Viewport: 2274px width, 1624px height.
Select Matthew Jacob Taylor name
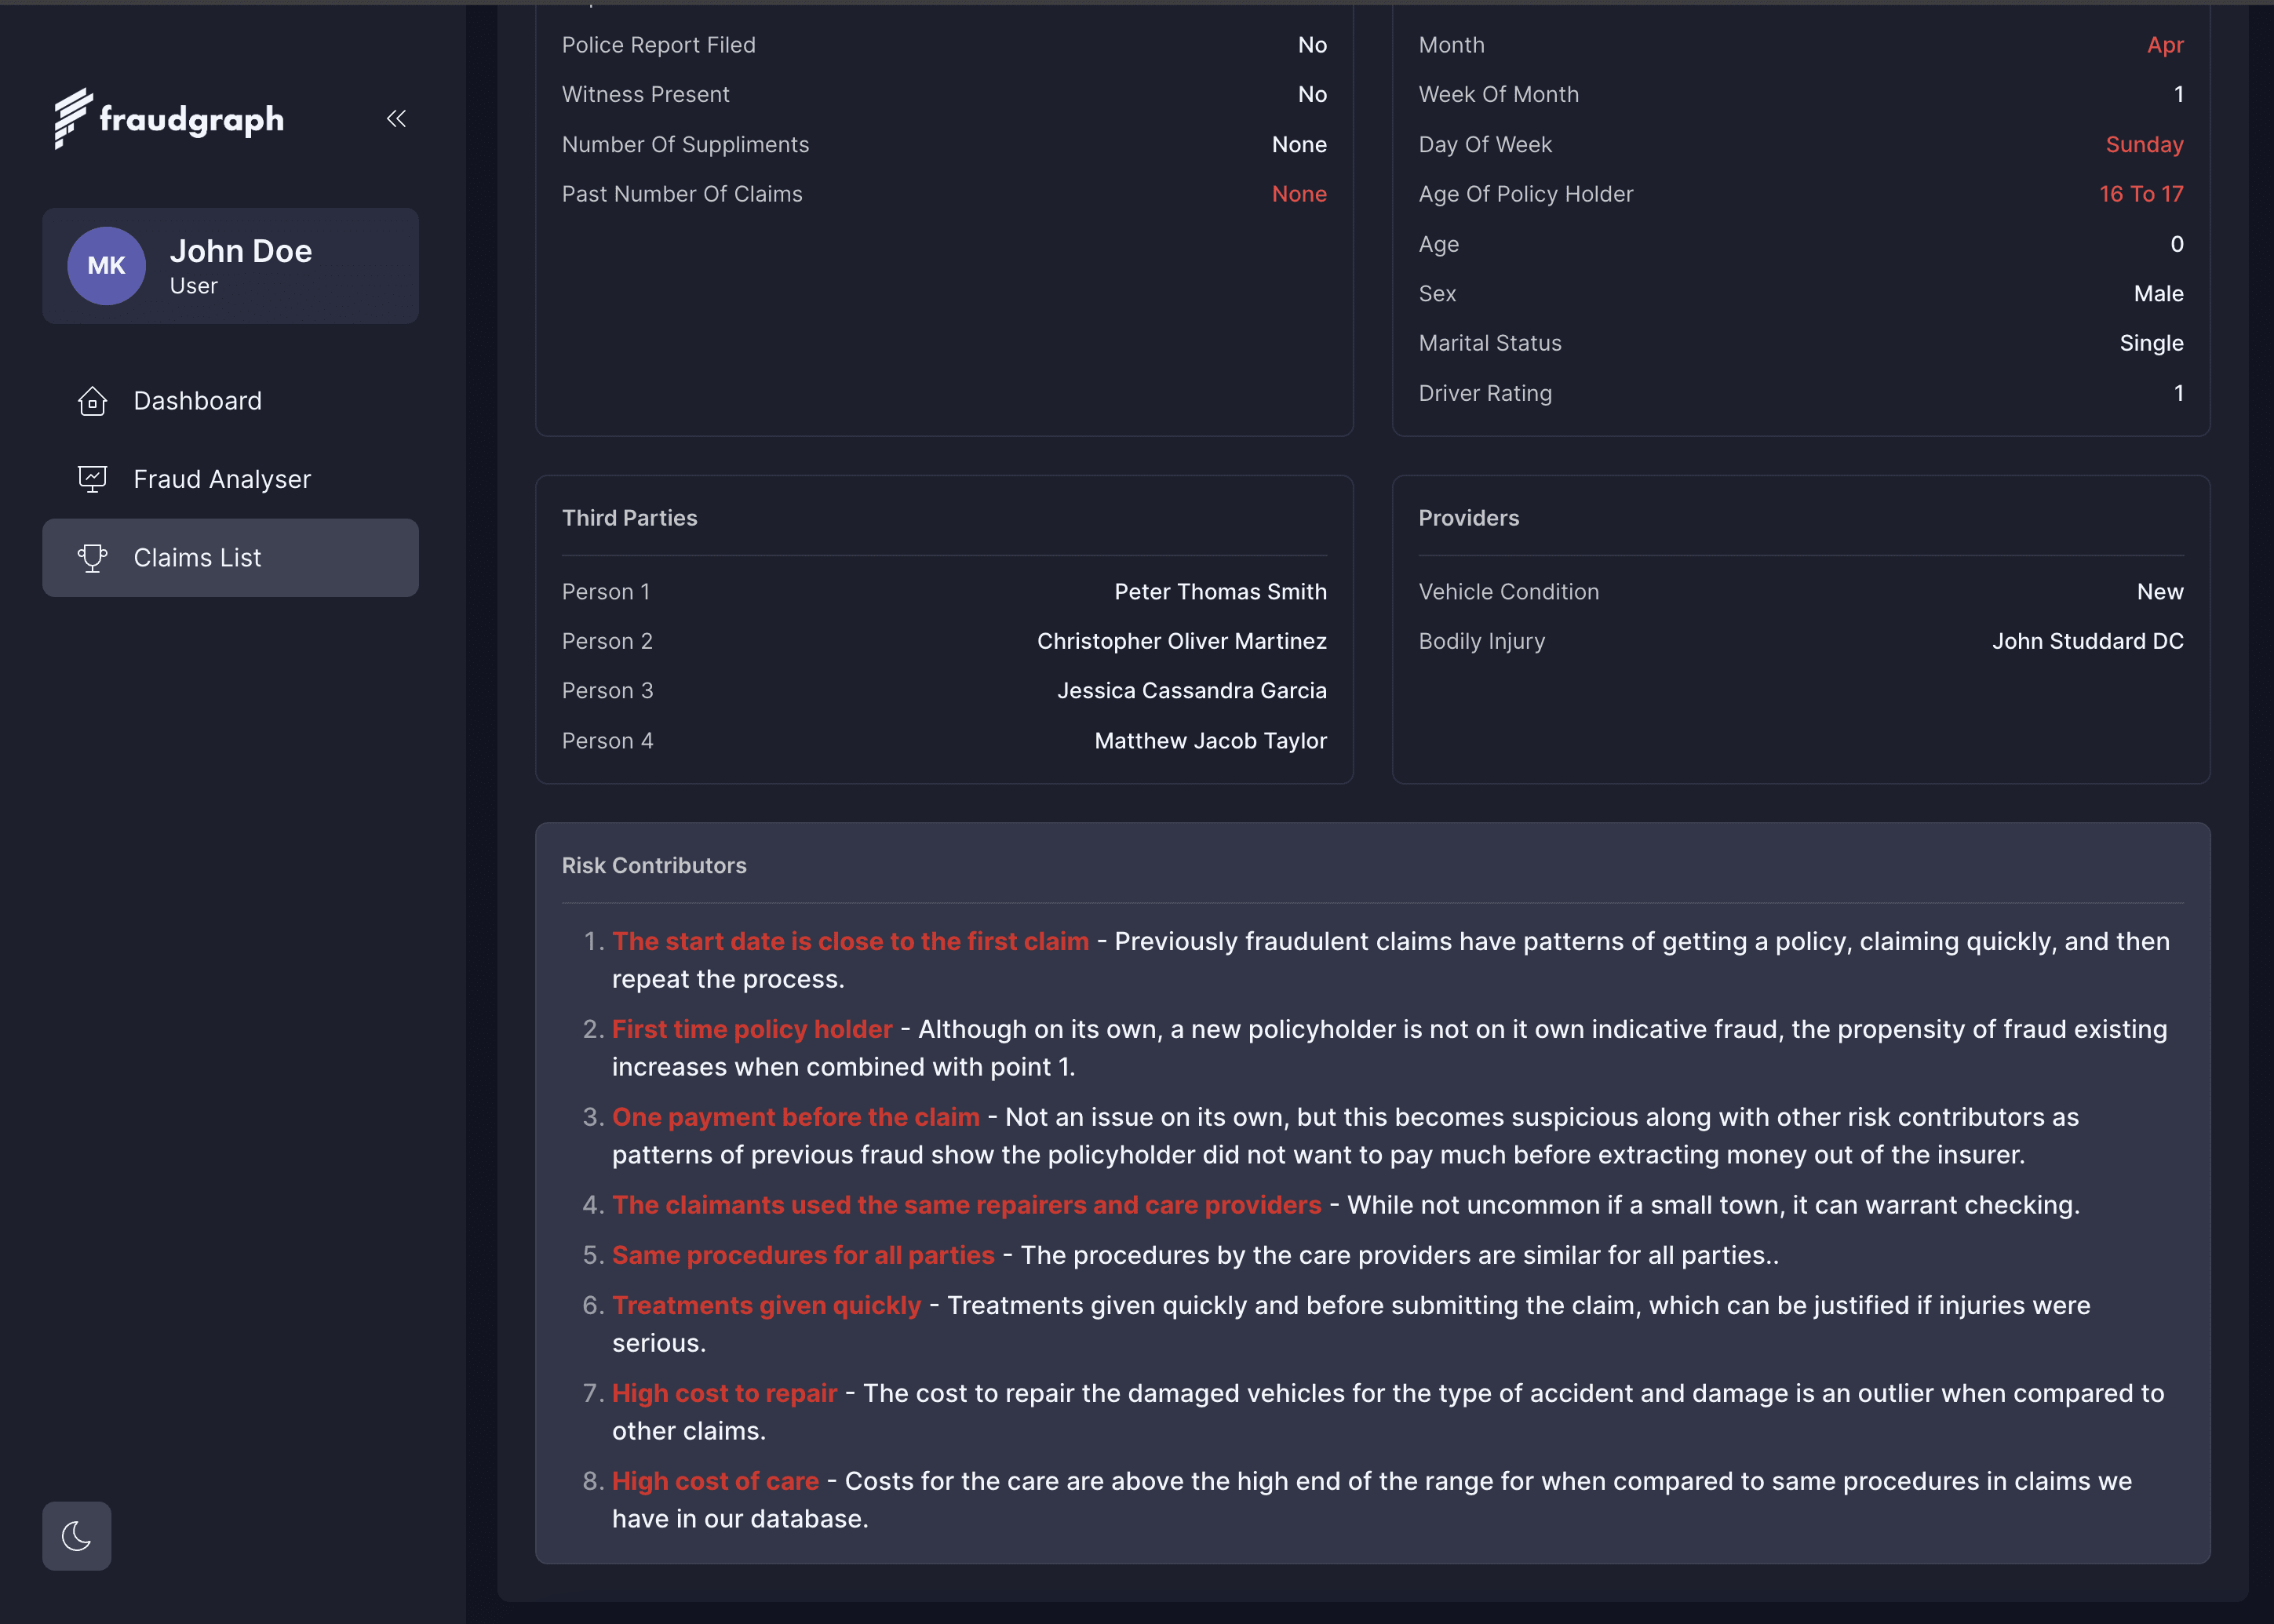click(x=1211, y=741)
